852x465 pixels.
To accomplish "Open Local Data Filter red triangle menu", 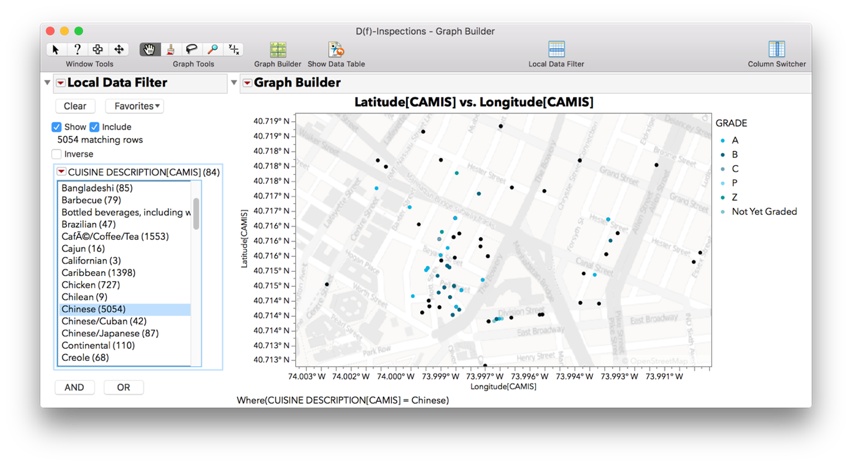I will click(x=61, y=83).
